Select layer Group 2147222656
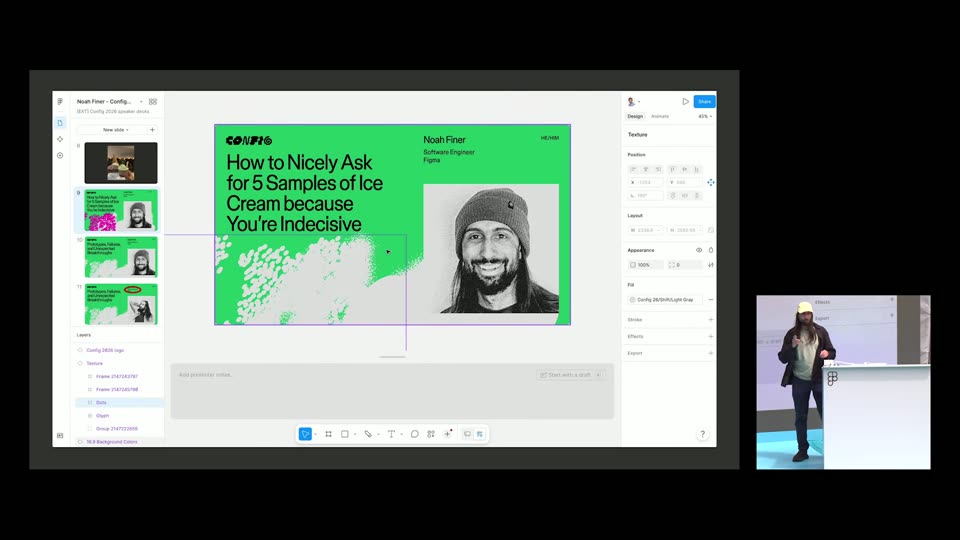960x540 pixels. click(x=116, y=429)
